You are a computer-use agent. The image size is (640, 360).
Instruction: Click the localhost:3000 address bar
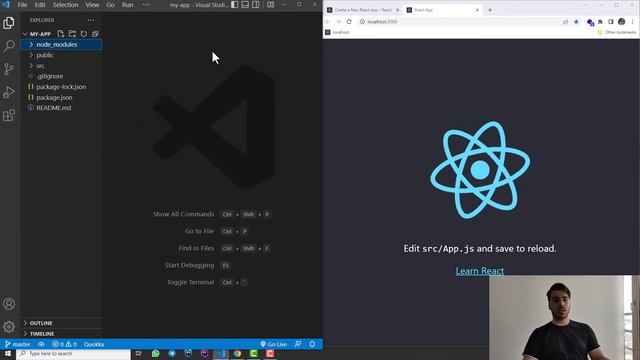(x=459, y=22)
